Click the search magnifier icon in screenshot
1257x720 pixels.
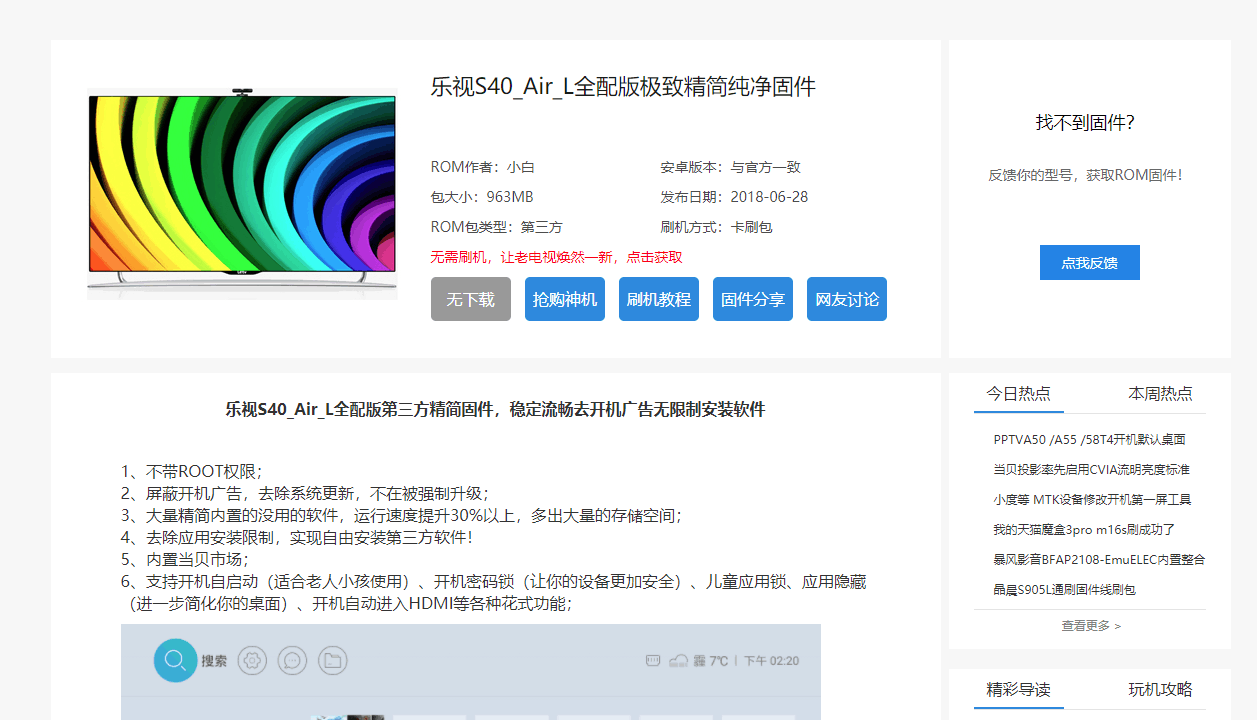[x=175, y=660]
